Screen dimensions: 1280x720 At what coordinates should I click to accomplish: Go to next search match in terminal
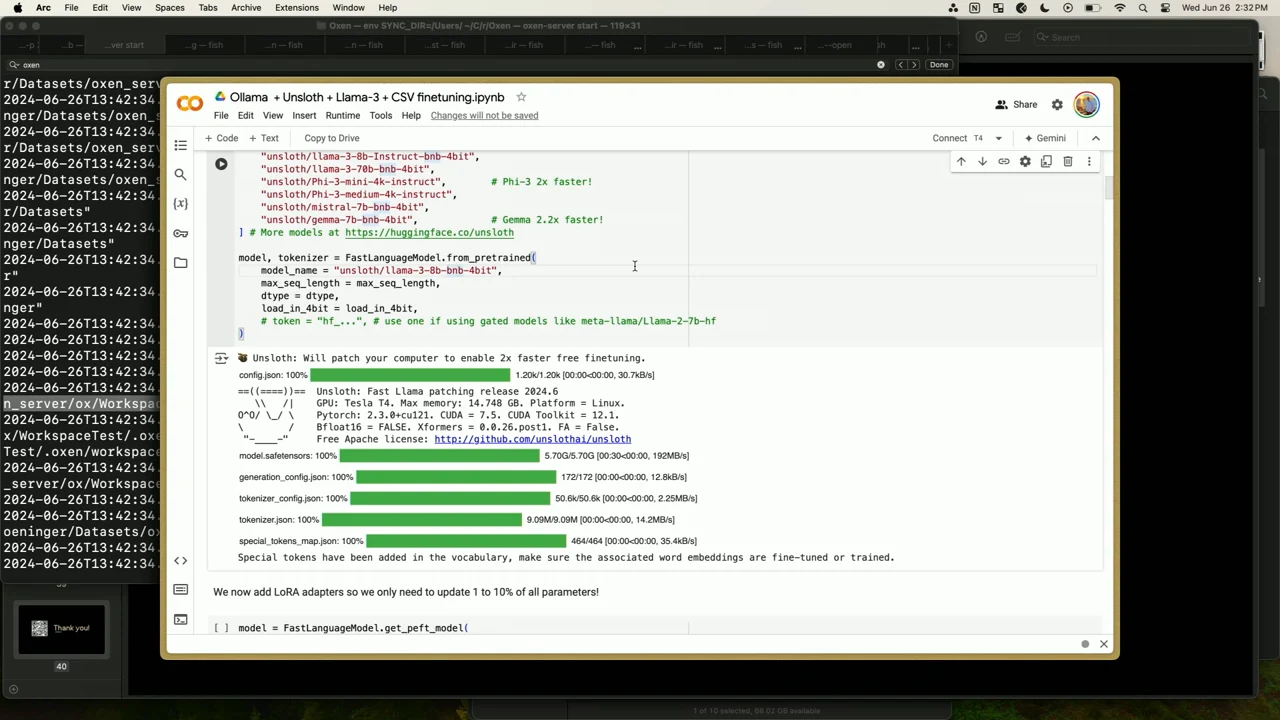point(913,65)
